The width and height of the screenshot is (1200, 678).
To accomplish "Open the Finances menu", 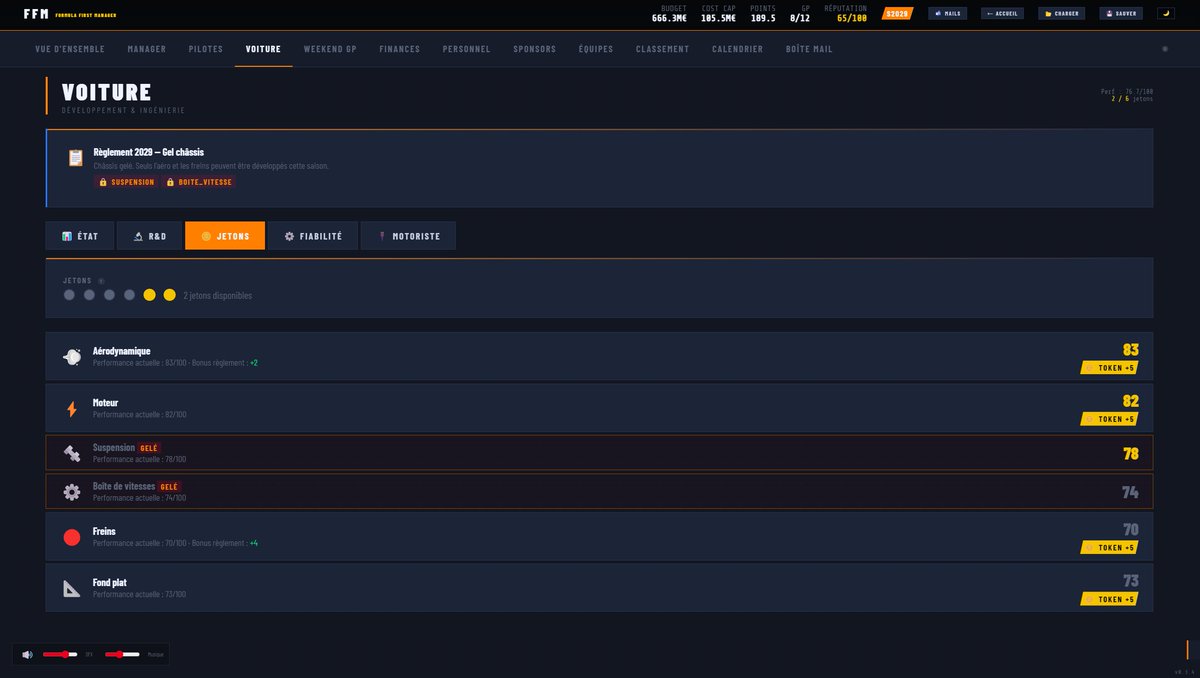I will (x=400, y=49).
